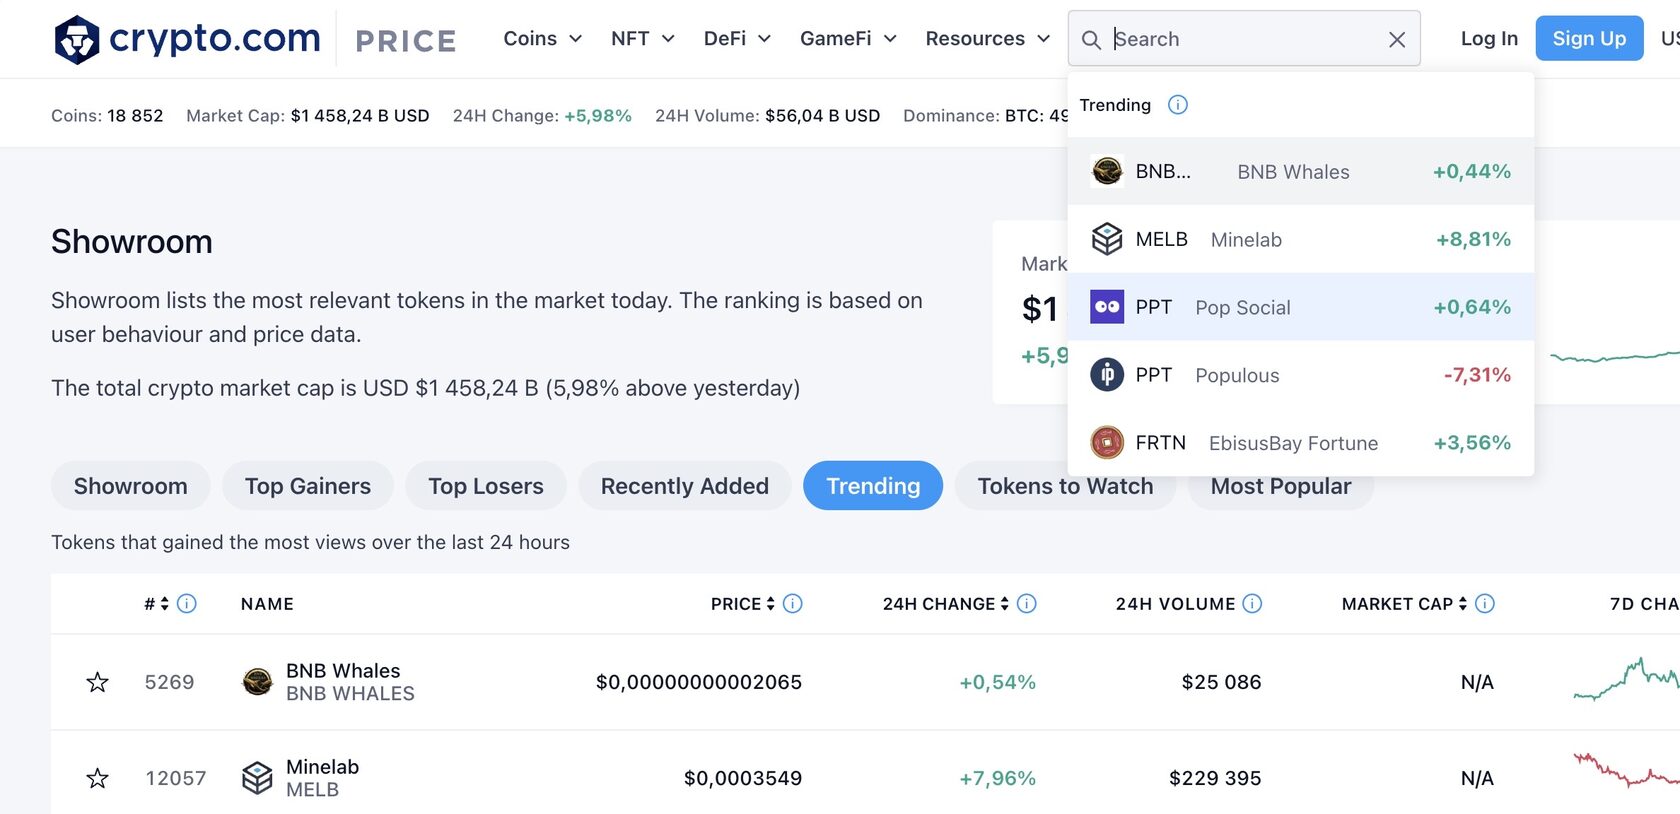Sort table by MARKET CAP arrows
Screen dimensions: 1680x814
pyautogui.click(x=1463, y=604)
